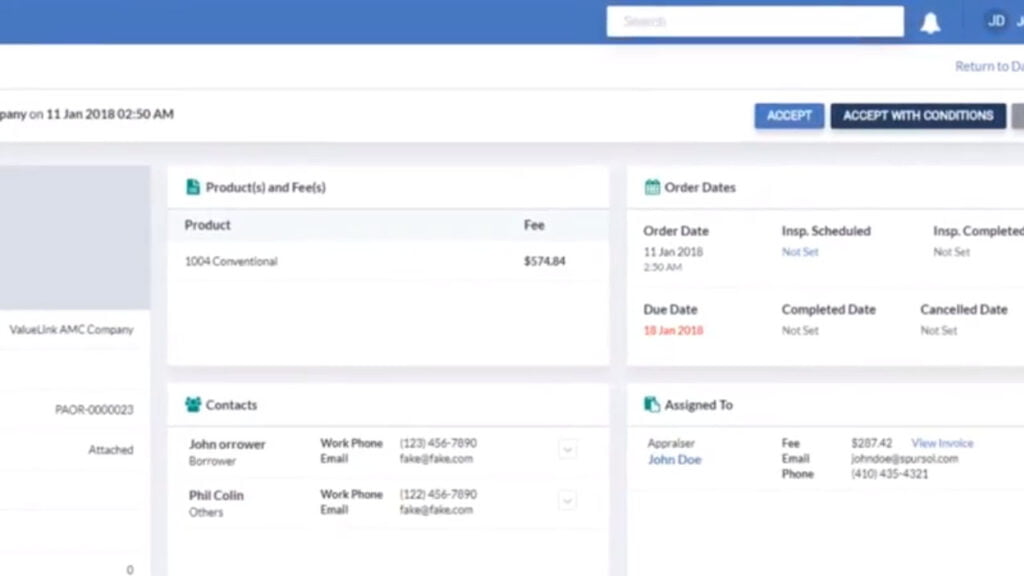Open the View Invoice link
Screen dimensions: 1024x576
pos(942,443)
